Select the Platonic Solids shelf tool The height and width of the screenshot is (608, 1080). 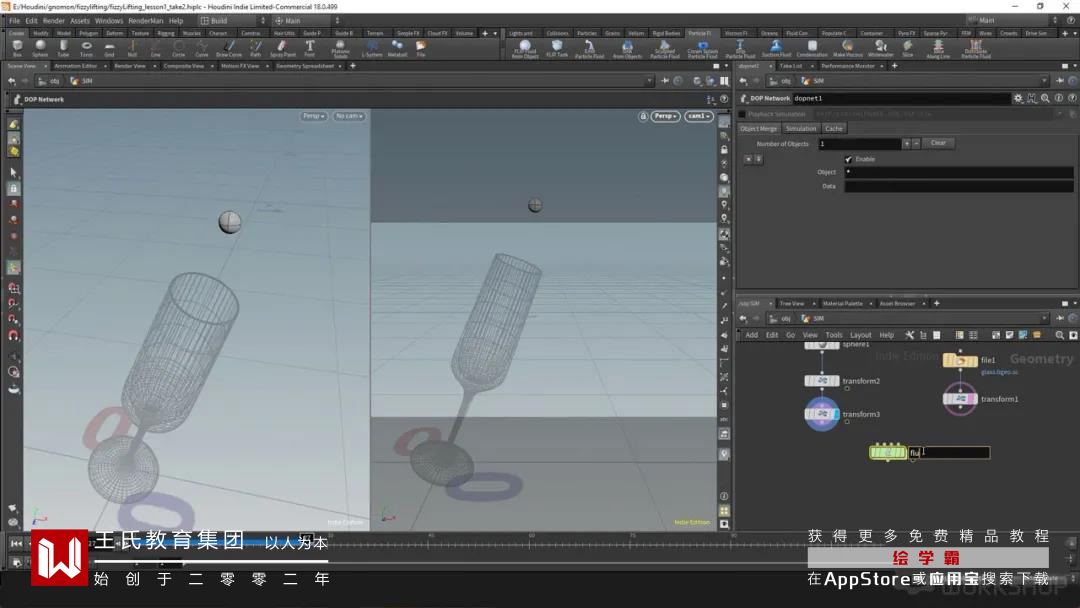point(340,48)
